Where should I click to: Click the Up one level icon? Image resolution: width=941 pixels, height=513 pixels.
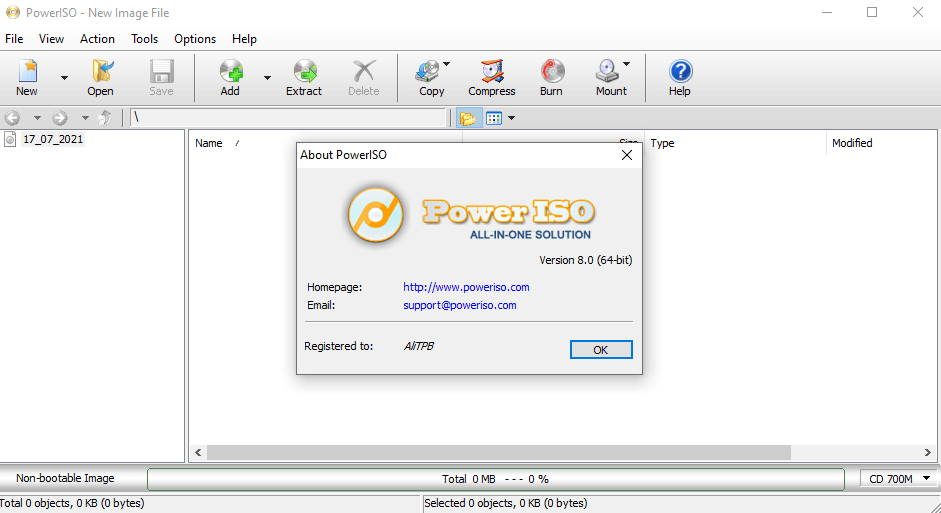pos(105,118)
